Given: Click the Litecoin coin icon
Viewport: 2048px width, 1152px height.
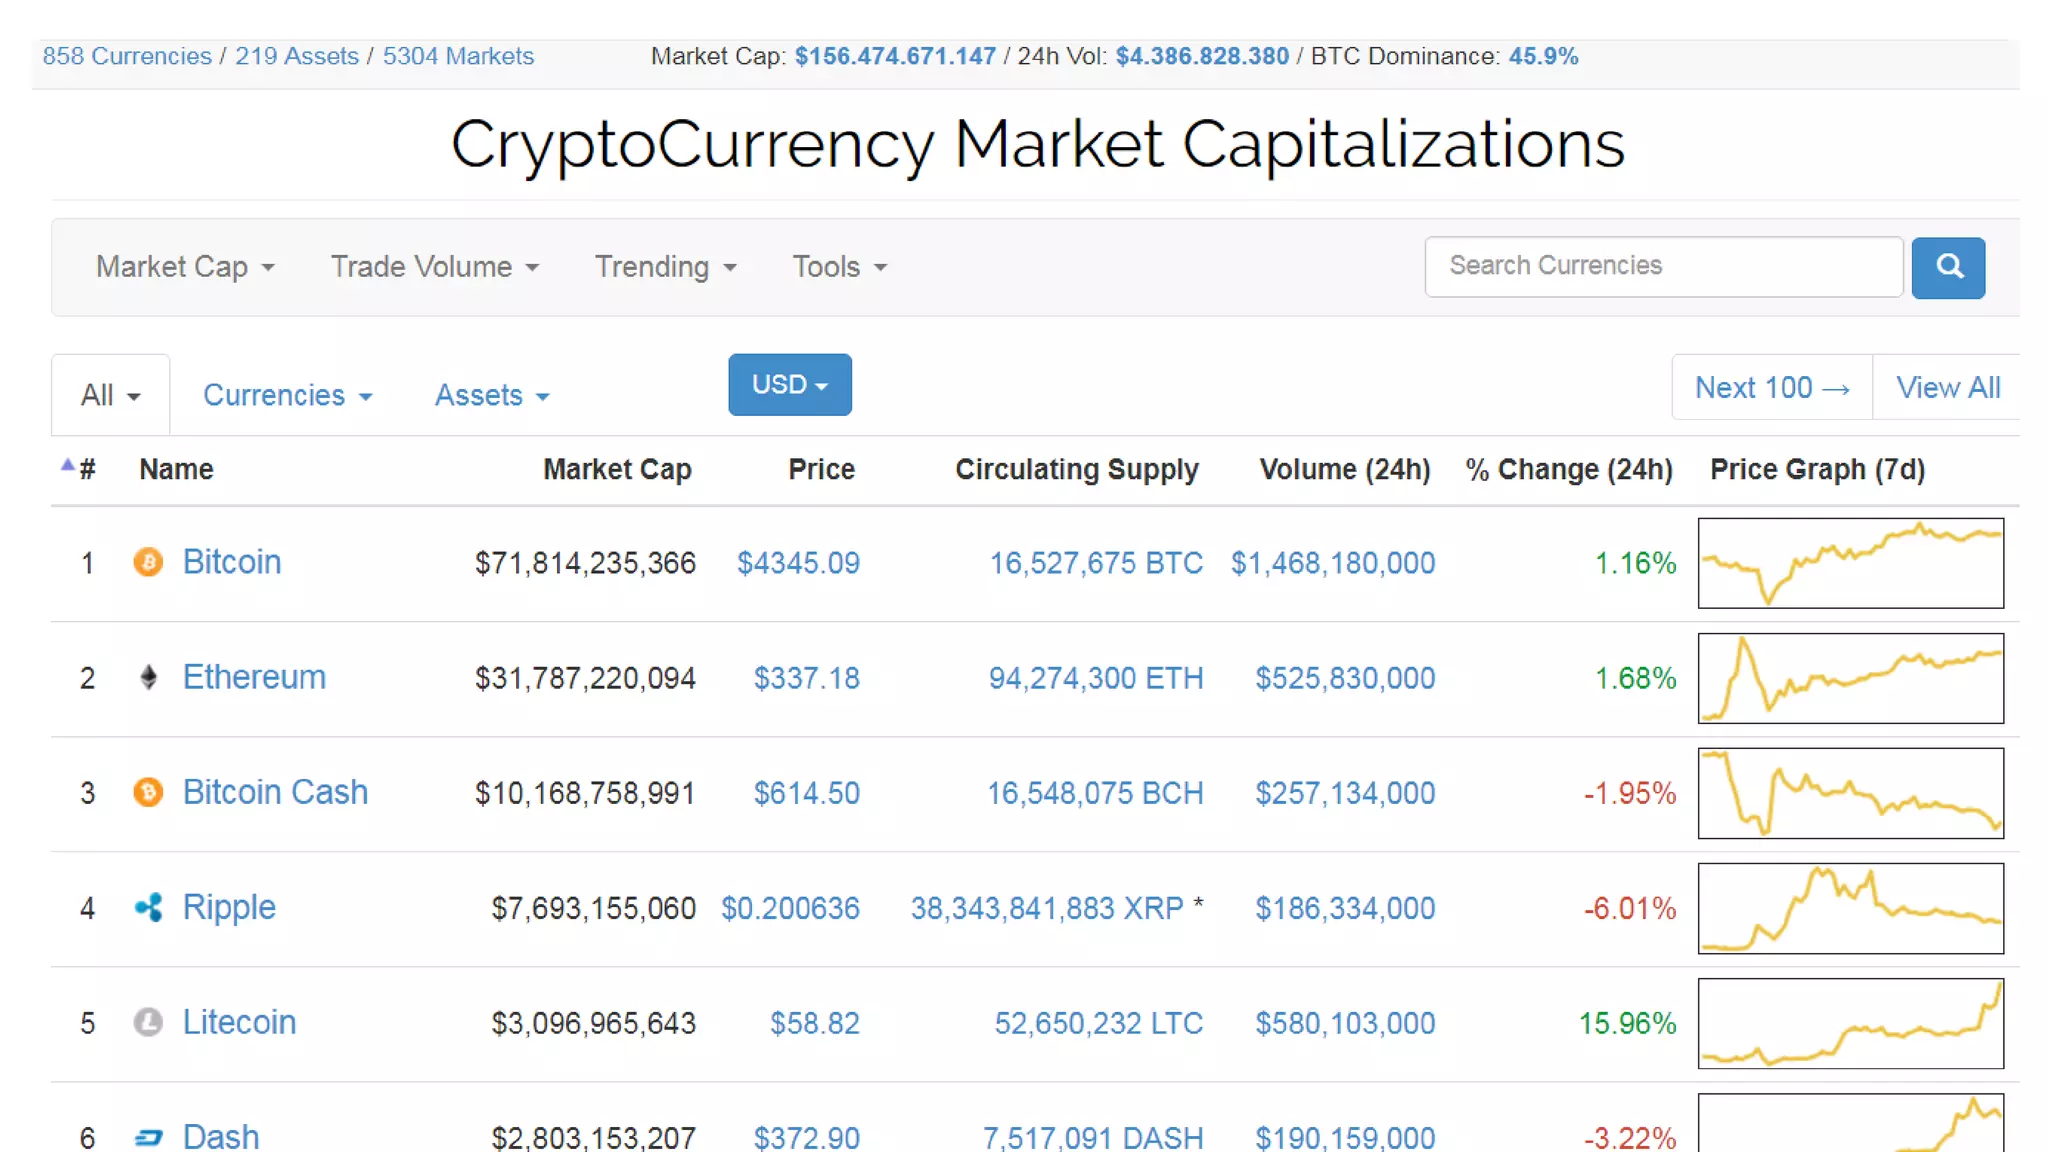Looking at the screenshot, I should 148,1022.
